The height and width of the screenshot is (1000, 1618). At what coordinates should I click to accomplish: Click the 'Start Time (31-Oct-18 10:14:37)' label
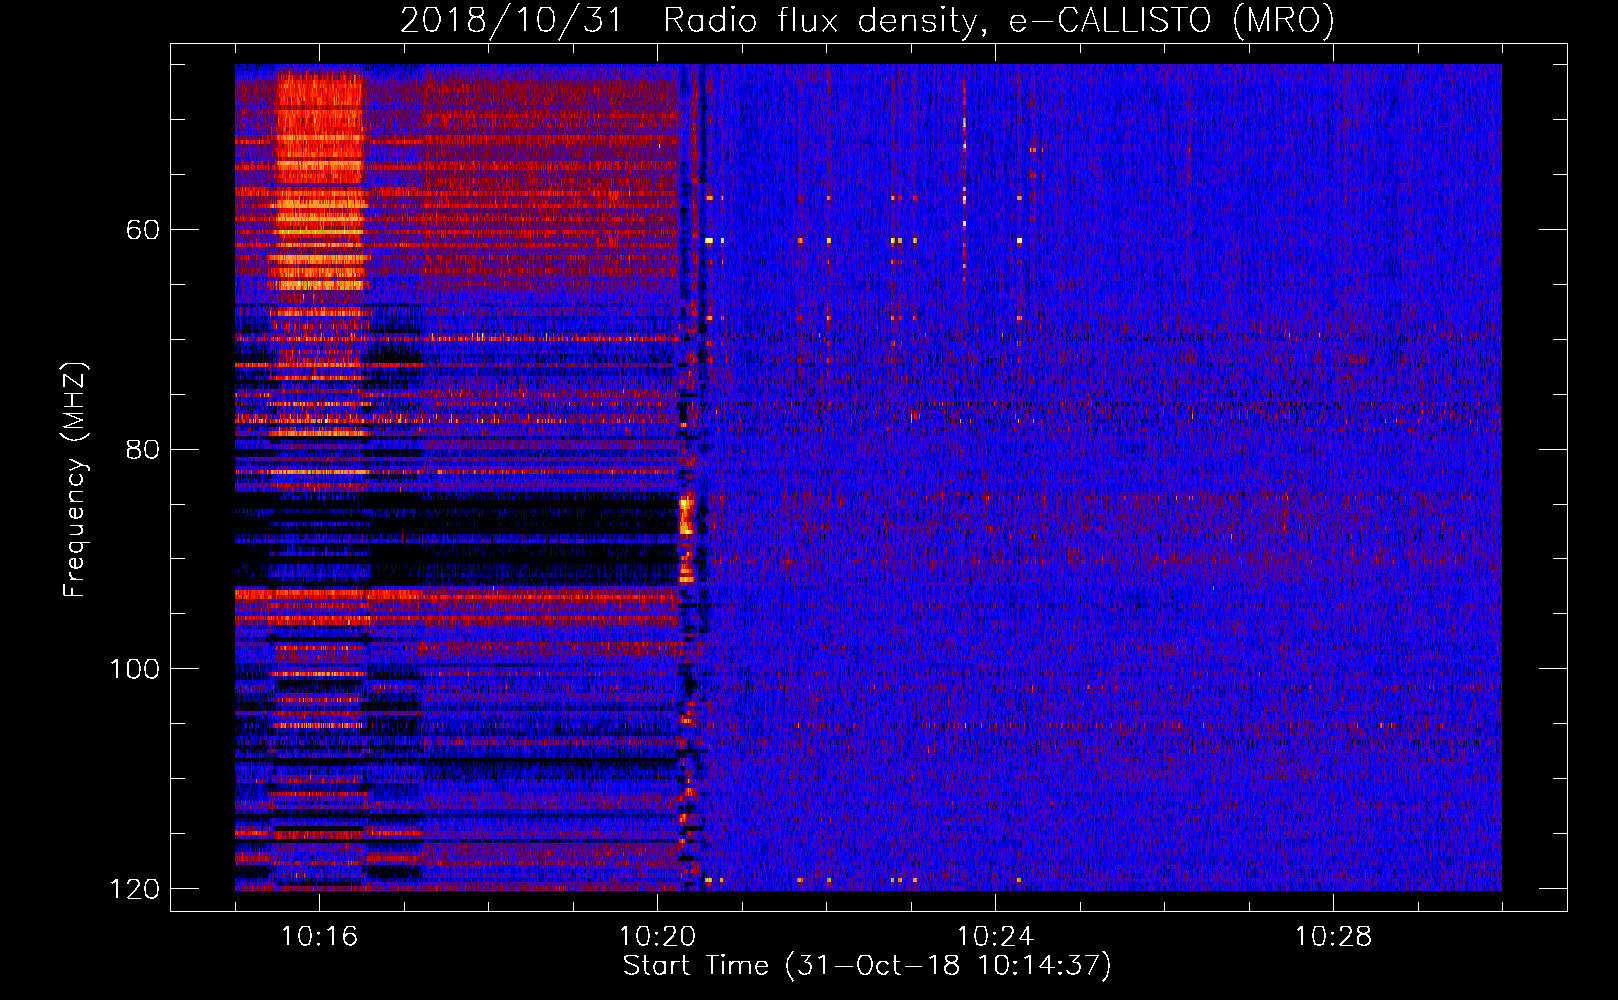click(867, 966)
